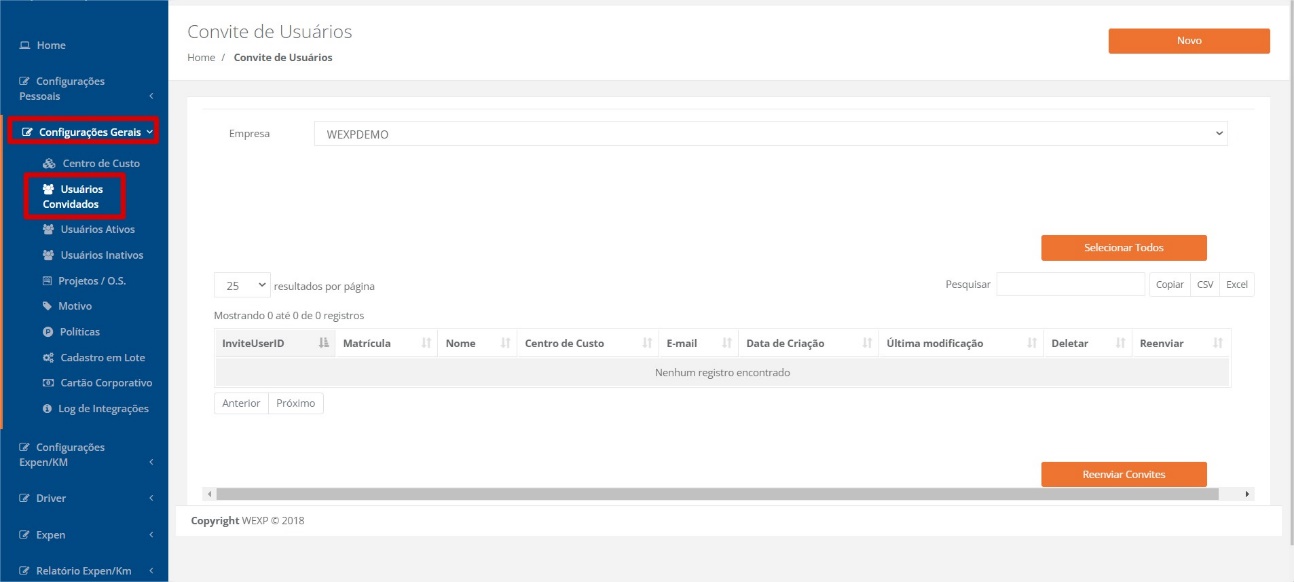Sort by Nome column sort icon
This screenshot has height=582, width=1294.
click(x=506, y=343)
